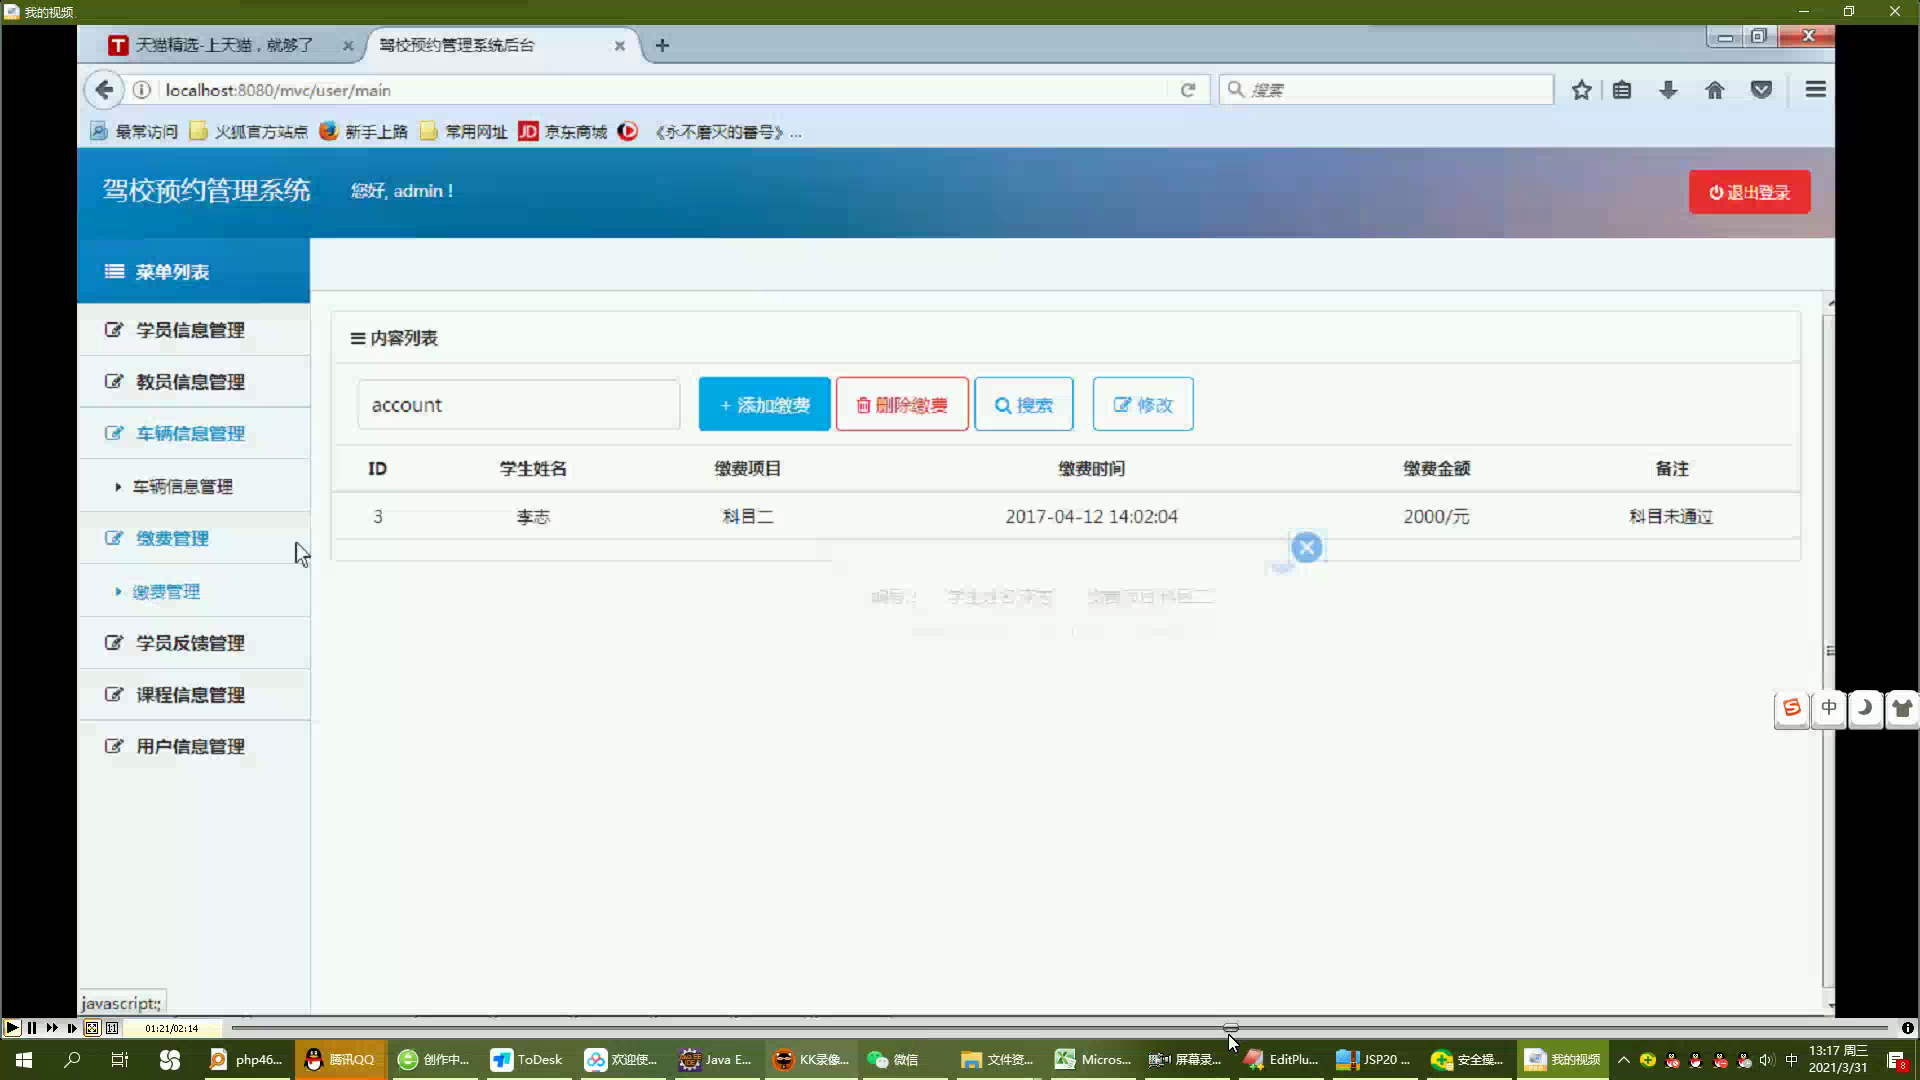The height and width of the screenshot is (1080, 1920).
Task: Open the bookmarks library icon
Action: click(1622, 90)
